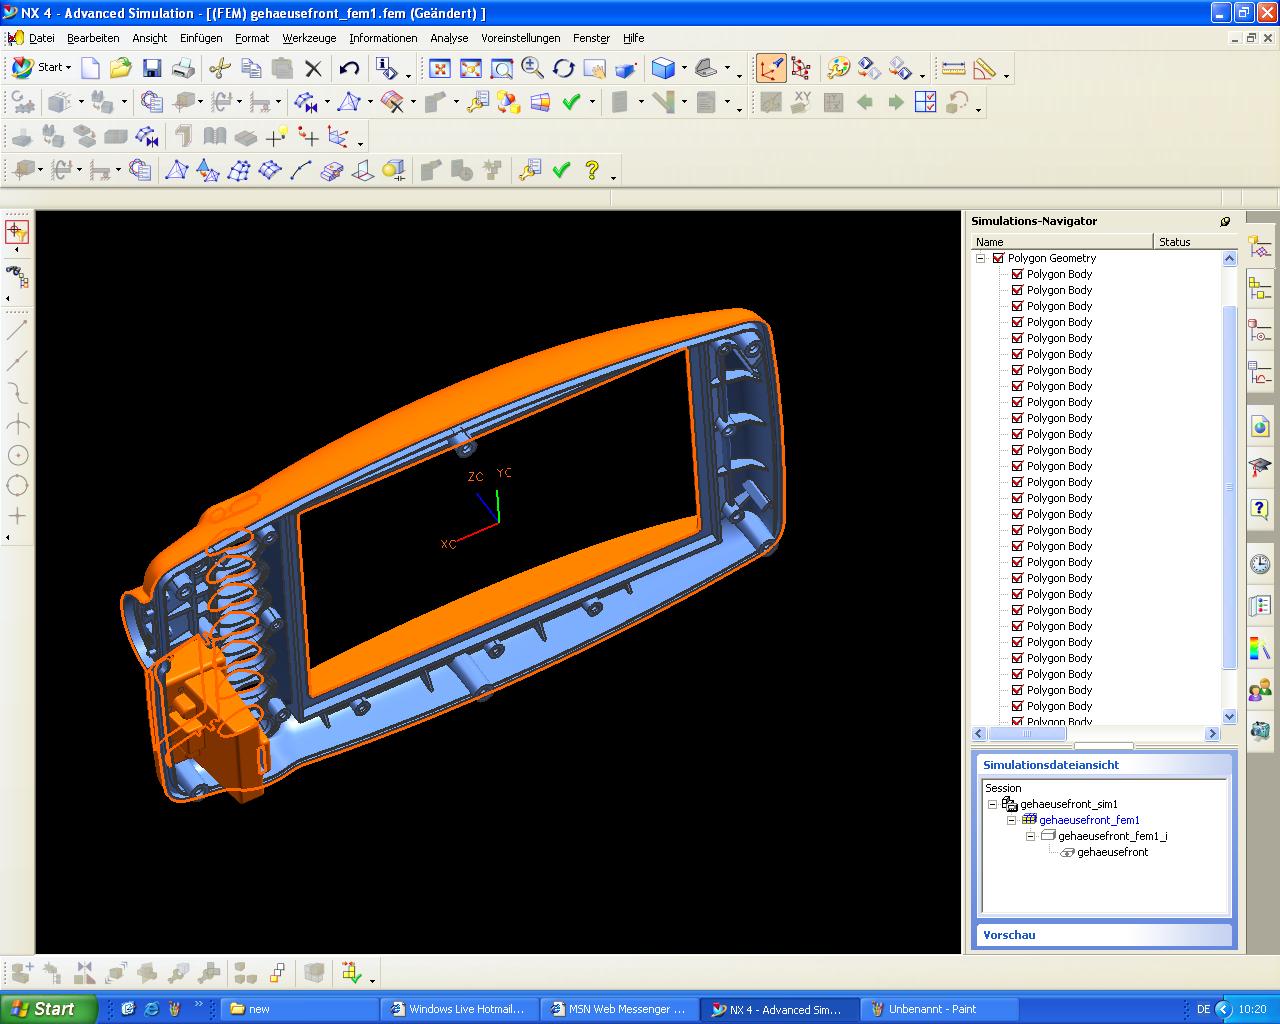
Task: Click the Zoom in/out magnifier icon
Action: 532,68
